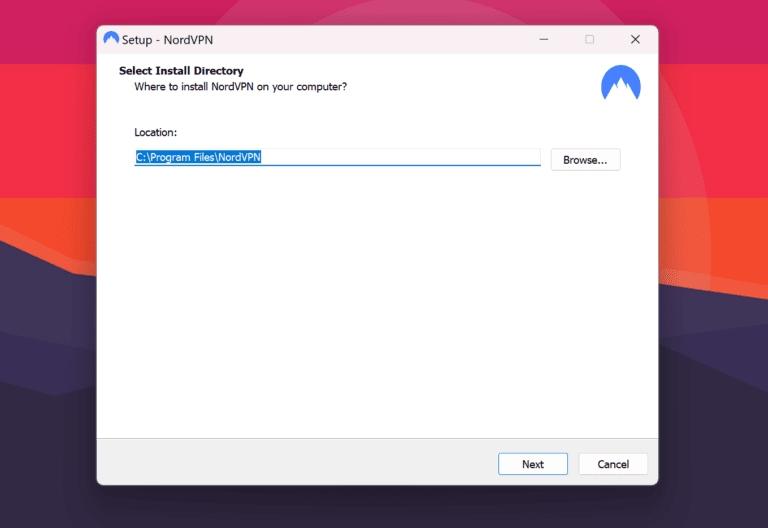768x528 pixels.
Task: Click the NordVPN icon in the title bar
Action: pos(111,39)
